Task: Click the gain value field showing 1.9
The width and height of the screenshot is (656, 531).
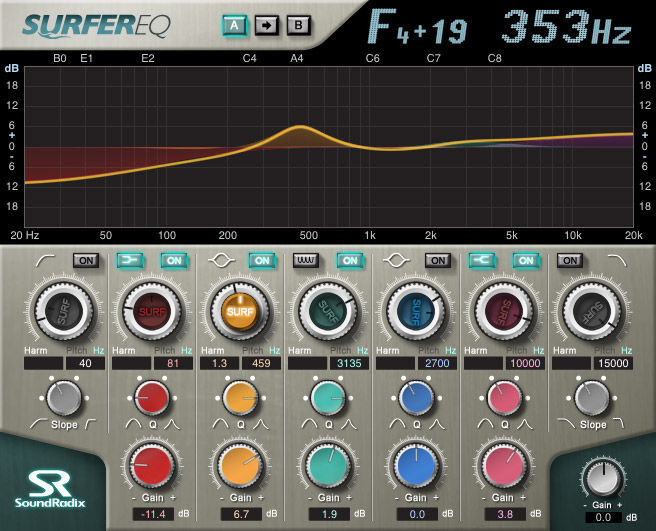Action: click(x=329, y=514)
